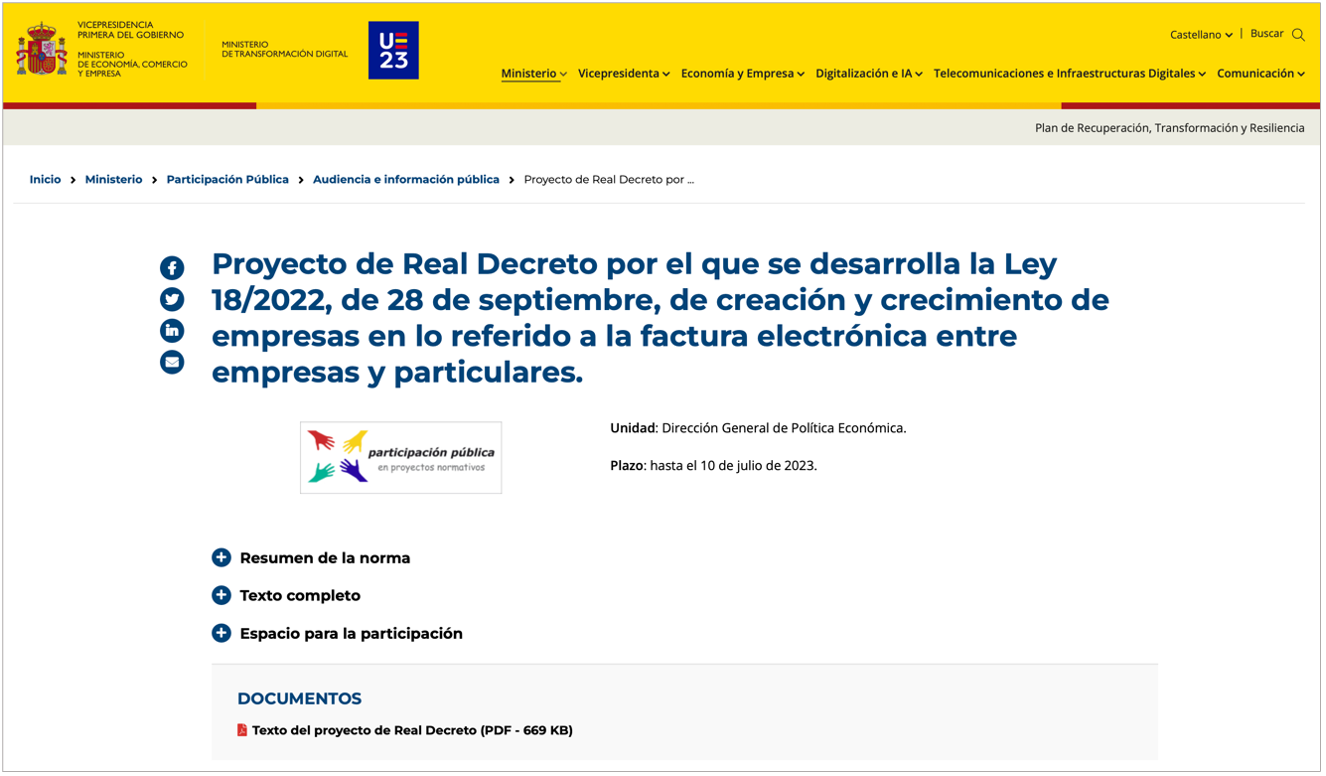Click the UE23 presidency logo

393,50
